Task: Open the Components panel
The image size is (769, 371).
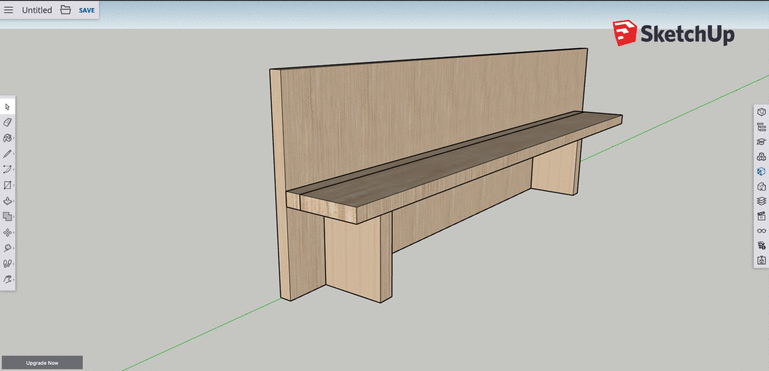Action: click(x=761, y=157)
